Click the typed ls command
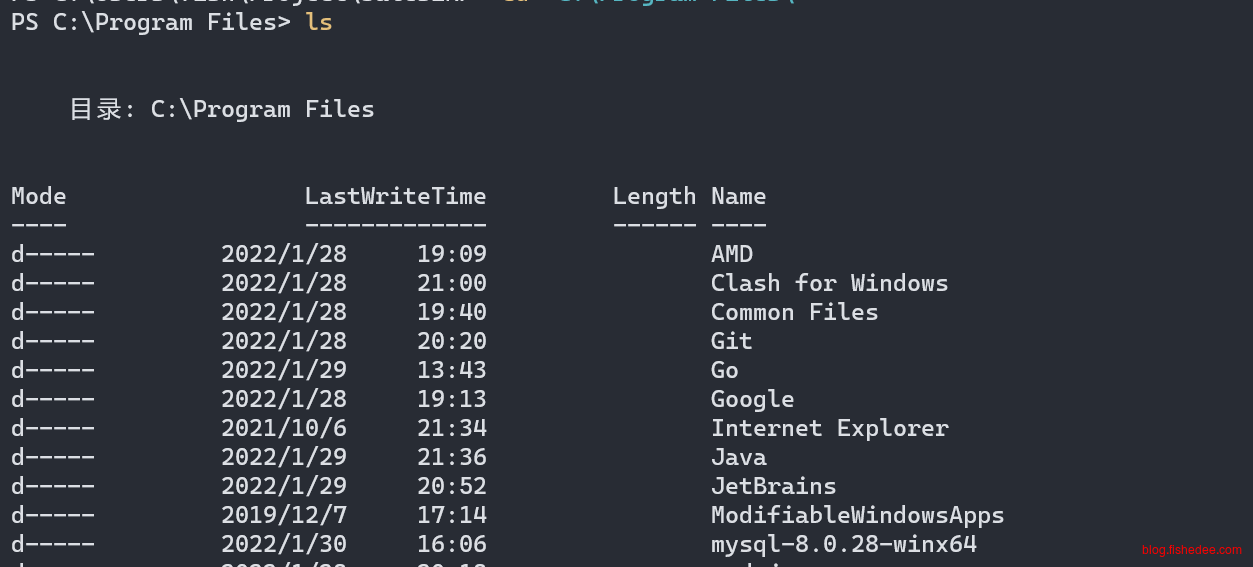 click(x=319, y=22)
